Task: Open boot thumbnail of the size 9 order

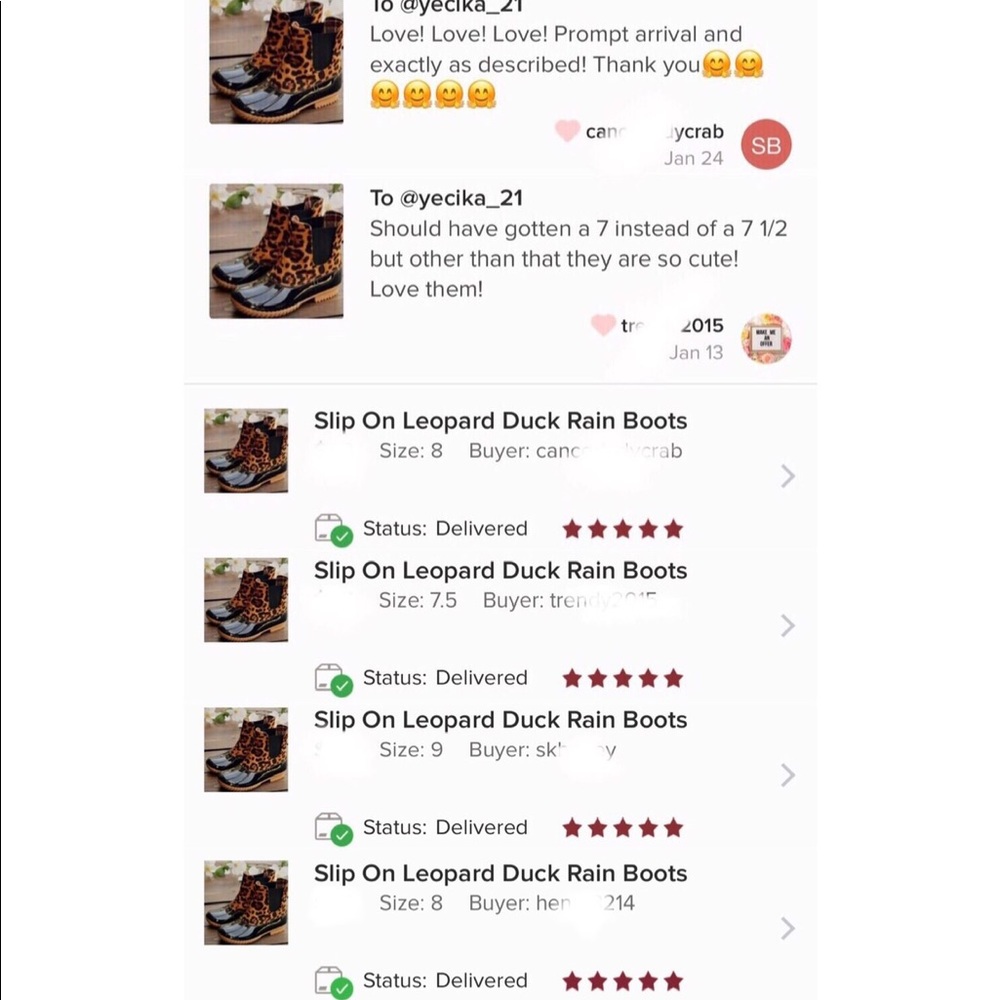Action: pos(246,749)
